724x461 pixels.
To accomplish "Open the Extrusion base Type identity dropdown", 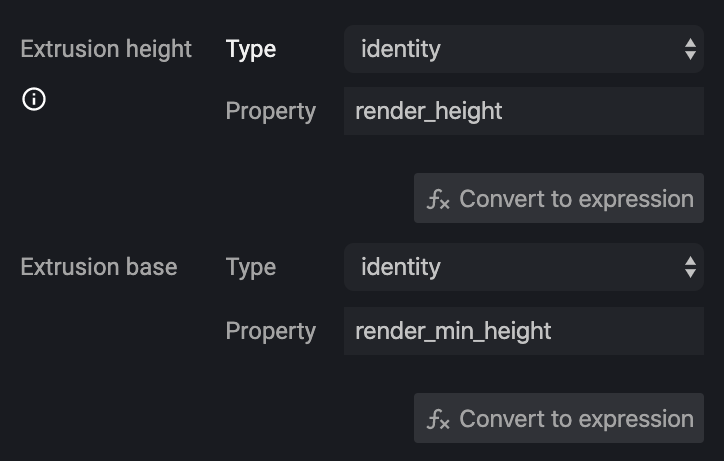I will 524,267.
